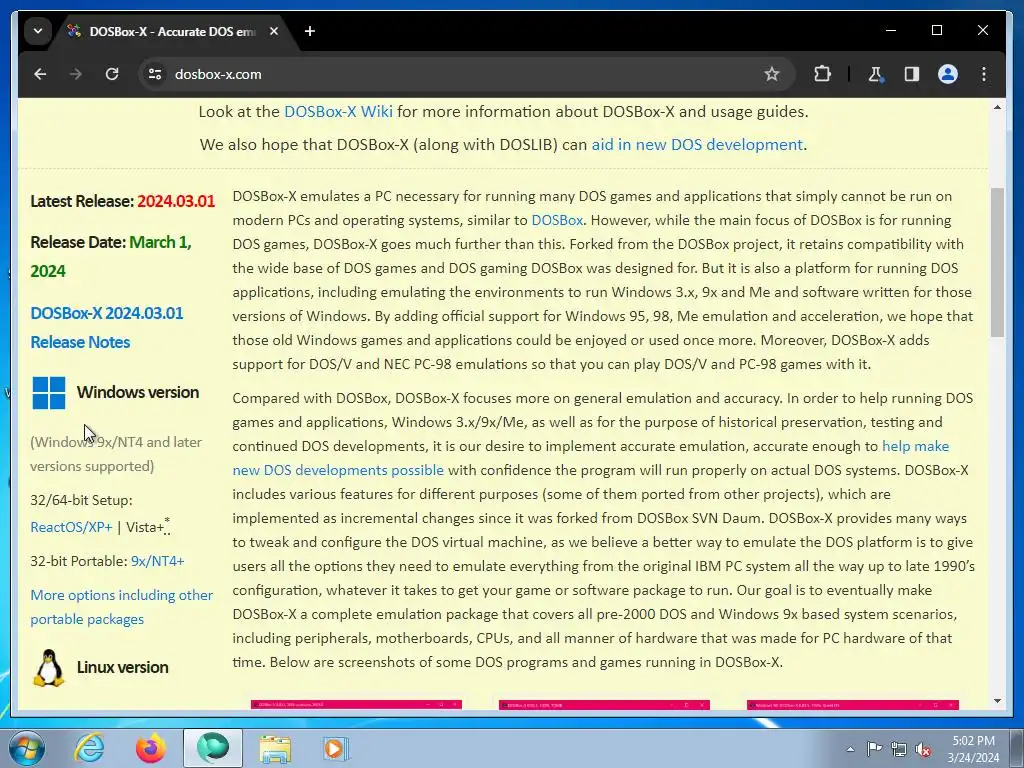Select the Linux version heading
Image resolution: width=1024 pixels, height=768 pixels.
tap(123, 667)
